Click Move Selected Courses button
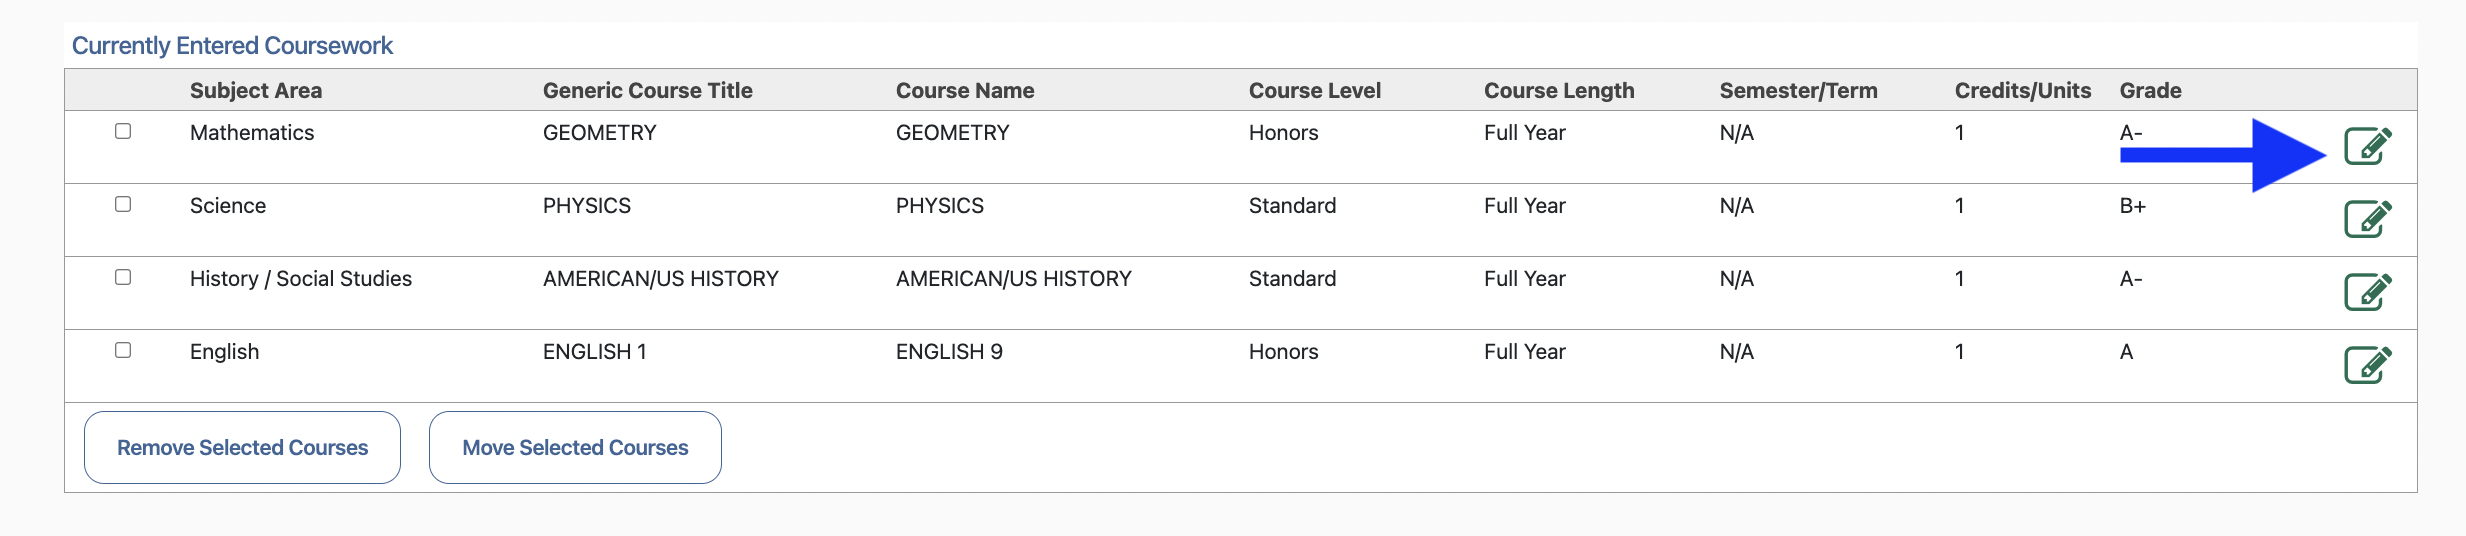 (575, 448)
